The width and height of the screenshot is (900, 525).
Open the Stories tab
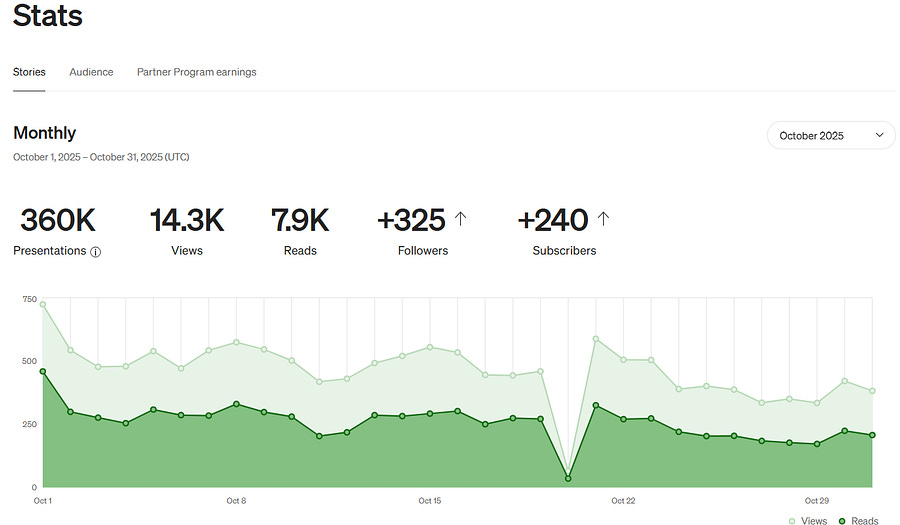click(x=29, y=72)
